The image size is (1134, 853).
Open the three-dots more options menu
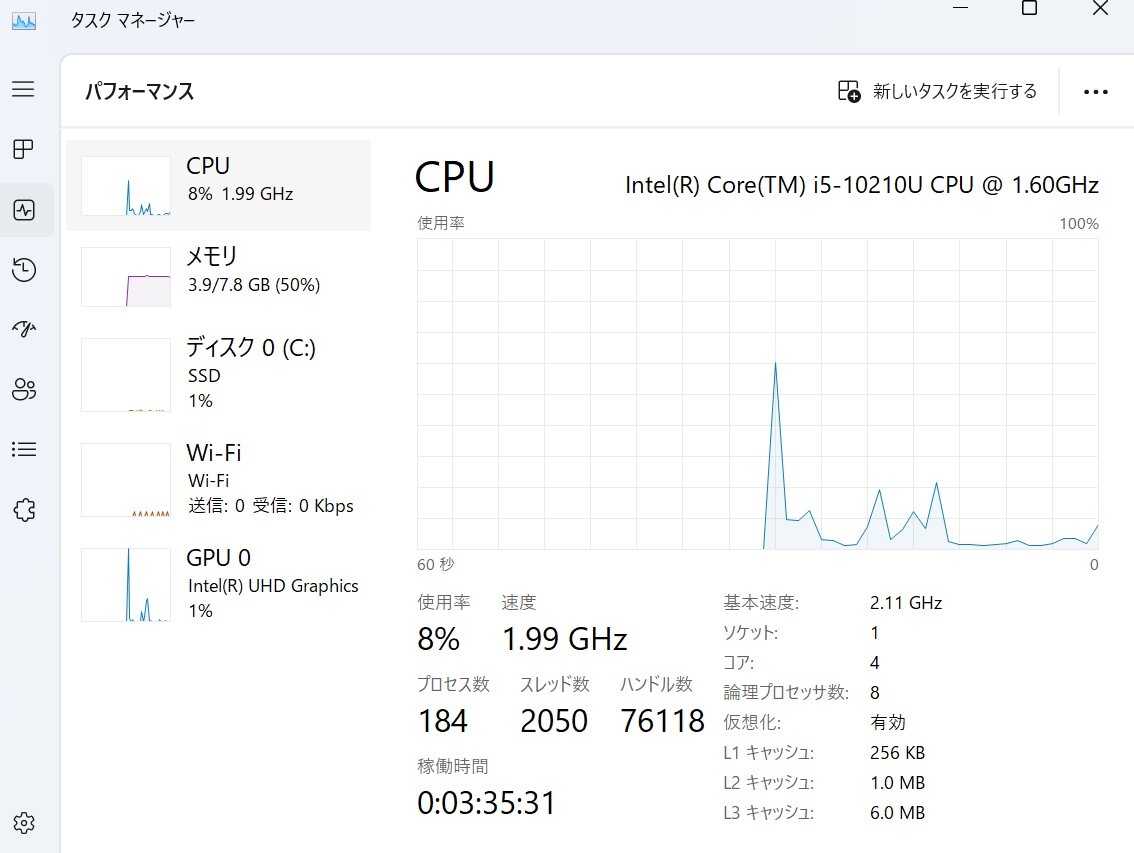1095,92
